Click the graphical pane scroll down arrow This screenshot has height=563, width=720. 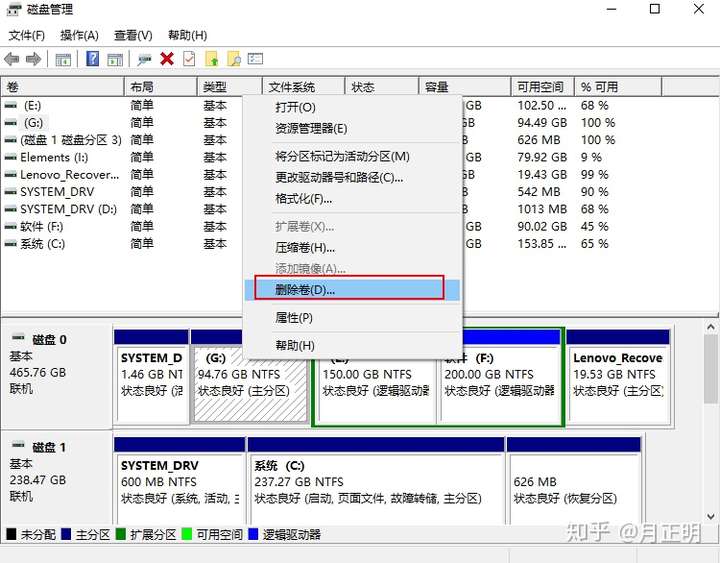pyautogui.click(x=711, y=516)
